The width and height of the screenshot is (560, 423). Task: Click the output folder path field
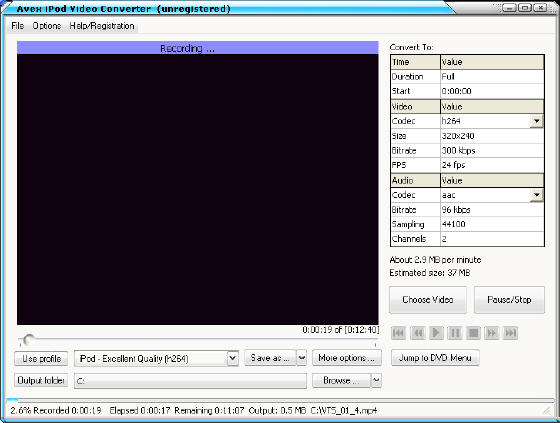(190, 381)
